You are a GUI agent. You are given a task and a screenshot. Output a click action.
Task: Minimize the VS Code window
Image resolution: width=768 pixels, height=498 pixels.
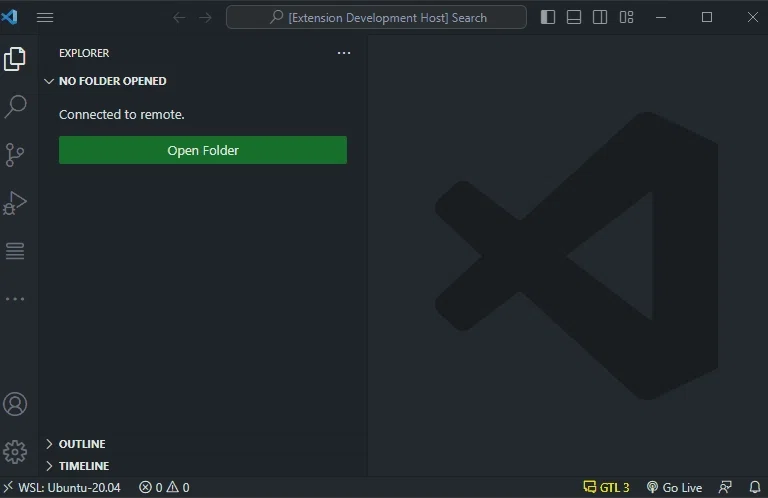[661, 18]
